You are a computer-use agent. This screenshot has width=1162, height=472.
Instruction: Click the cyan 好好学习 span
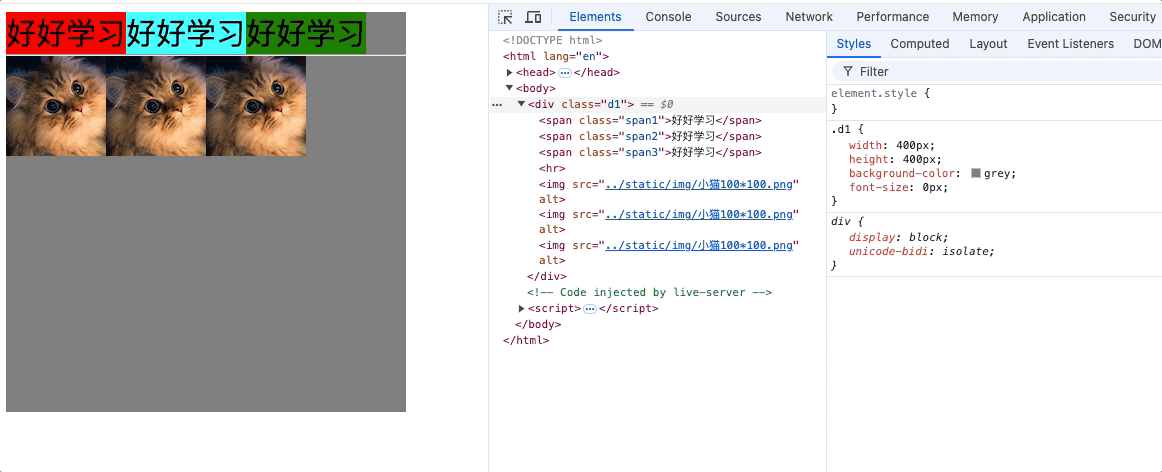[186, 33]
